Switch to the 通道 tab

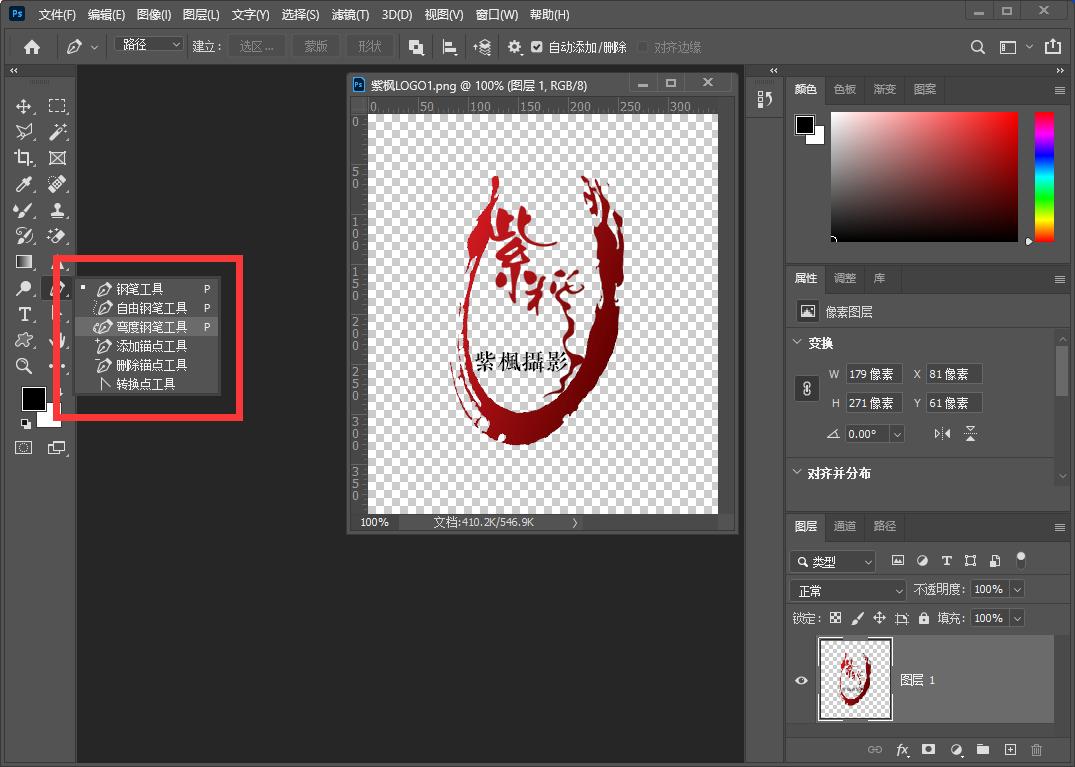point(844,526)
